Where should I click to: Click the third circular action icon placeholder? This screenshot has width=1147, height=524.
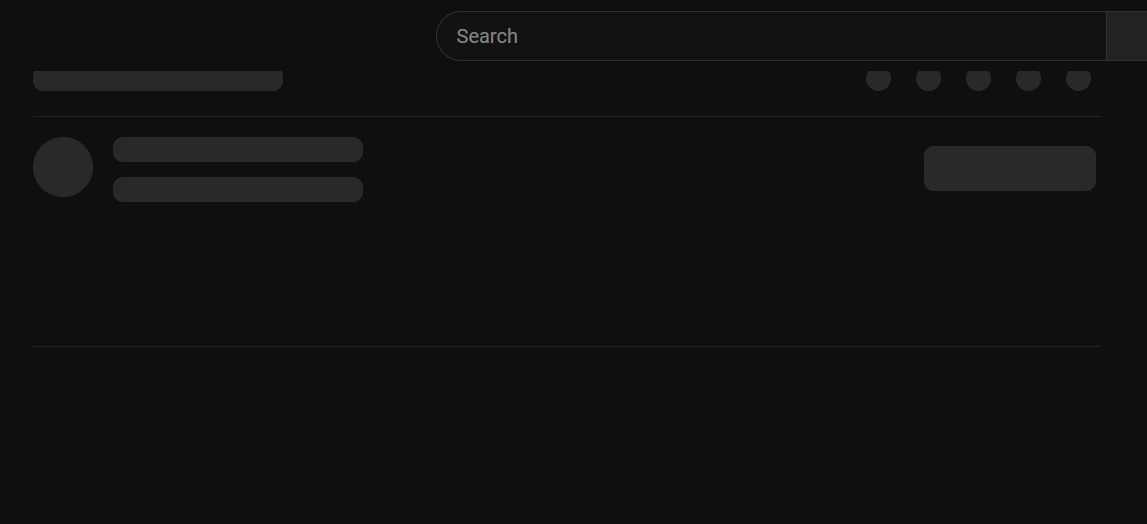[x=978, y=79]
